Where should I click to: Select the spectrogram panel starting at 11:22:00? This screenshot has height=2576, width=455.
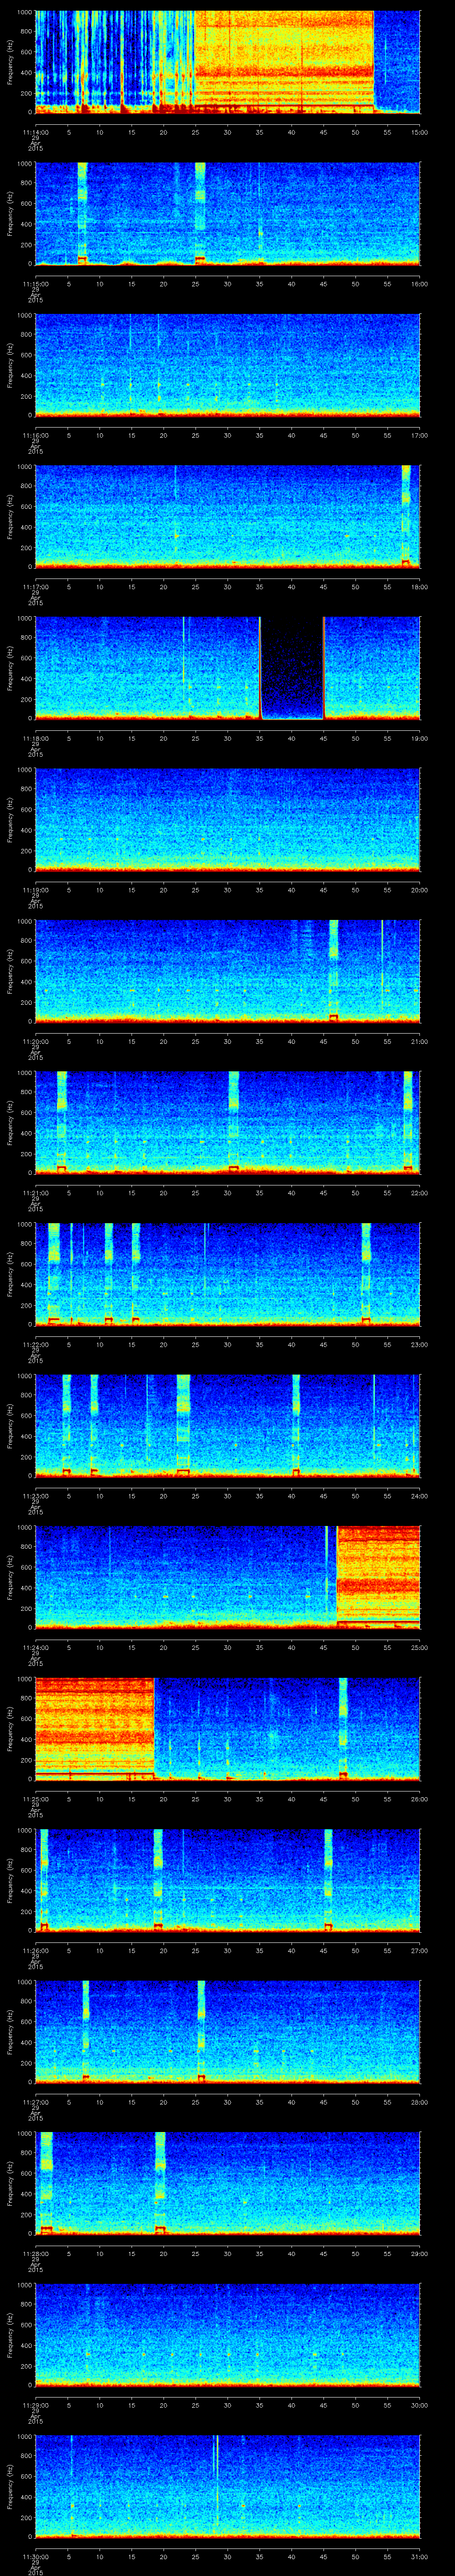point(228,1274)
